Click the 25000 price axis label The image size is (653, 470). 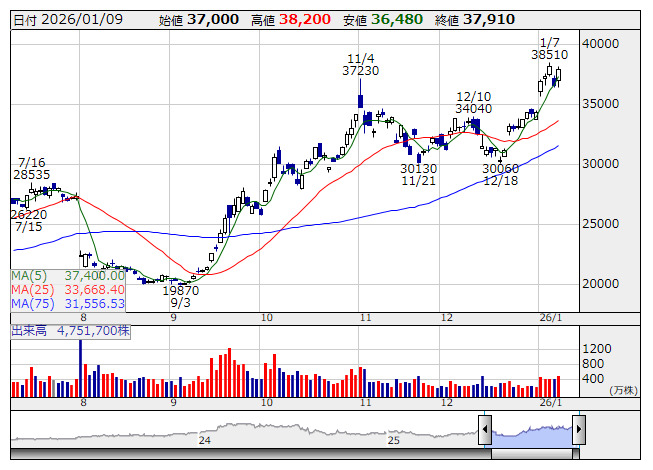[x=600, y=224]
